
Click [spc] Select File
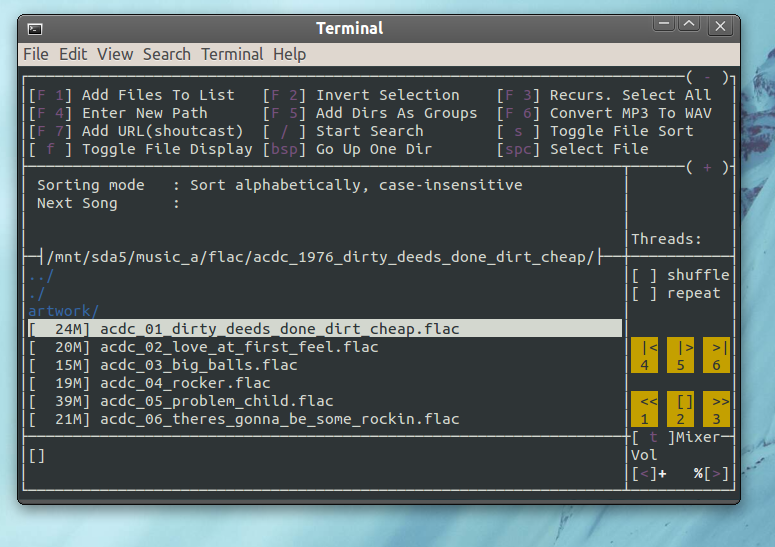[572, 149]
